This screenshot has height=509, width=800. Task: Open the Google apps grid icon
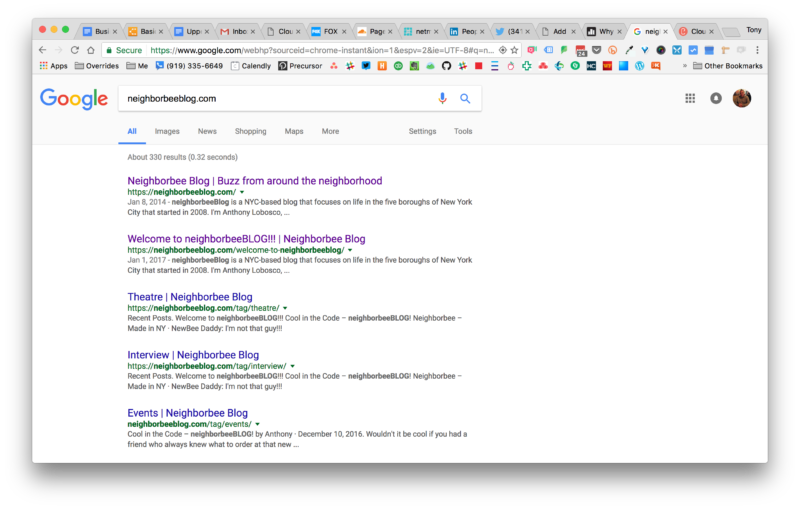[690, 98]
